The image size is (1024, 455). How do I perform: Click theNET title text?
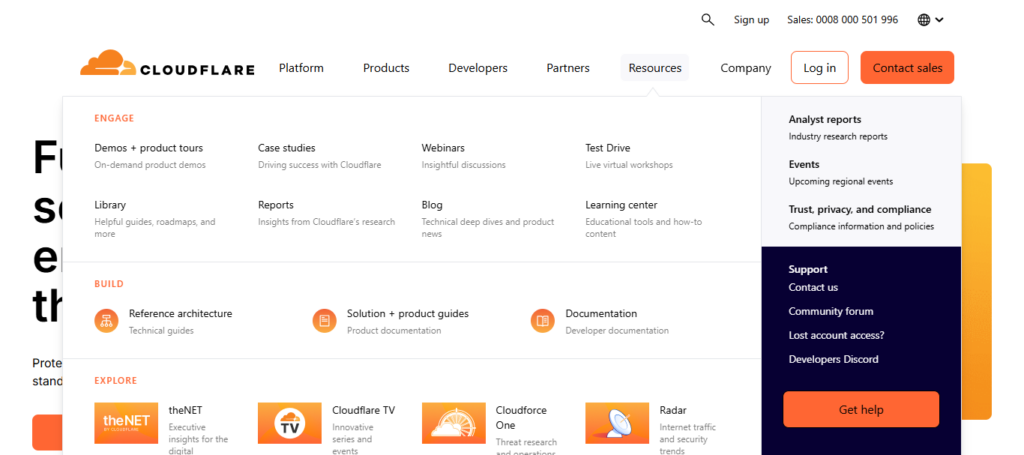point(185,411)
